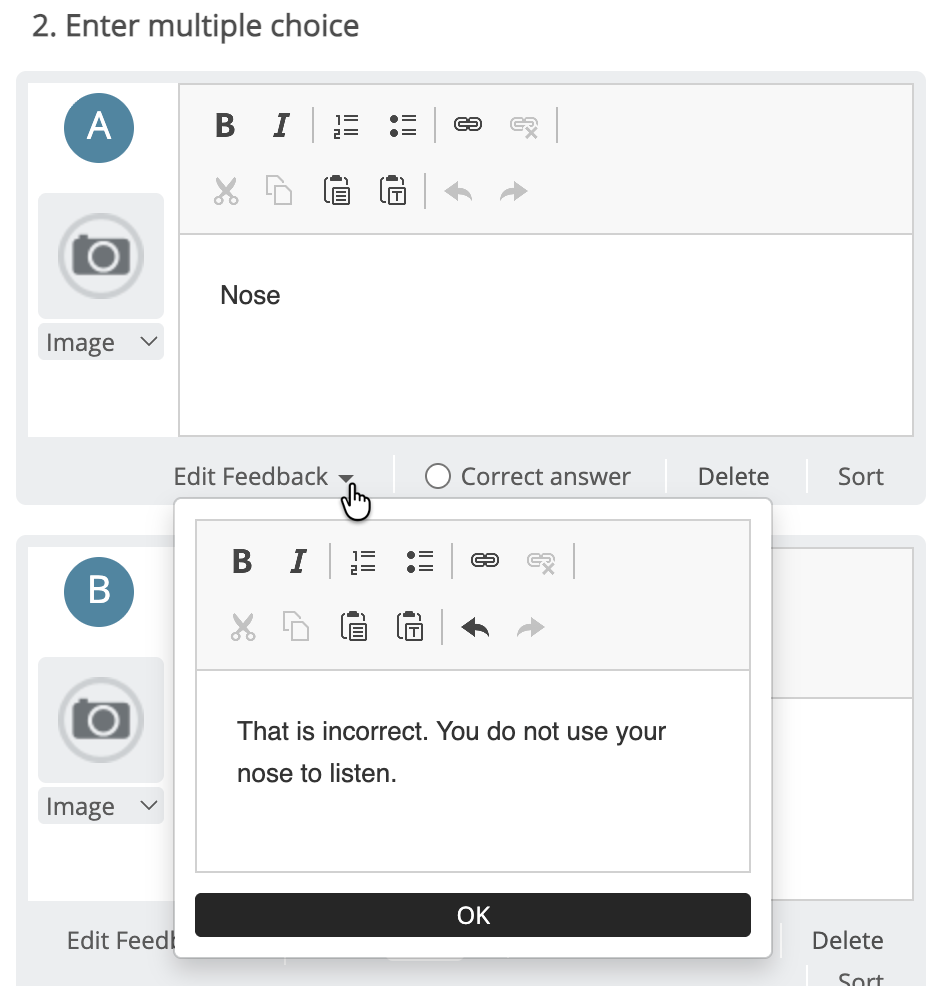This screenshot has height=986, width=938.
Task: Click Italic icon in answer A toolbar
Action: tap(281, 125)
